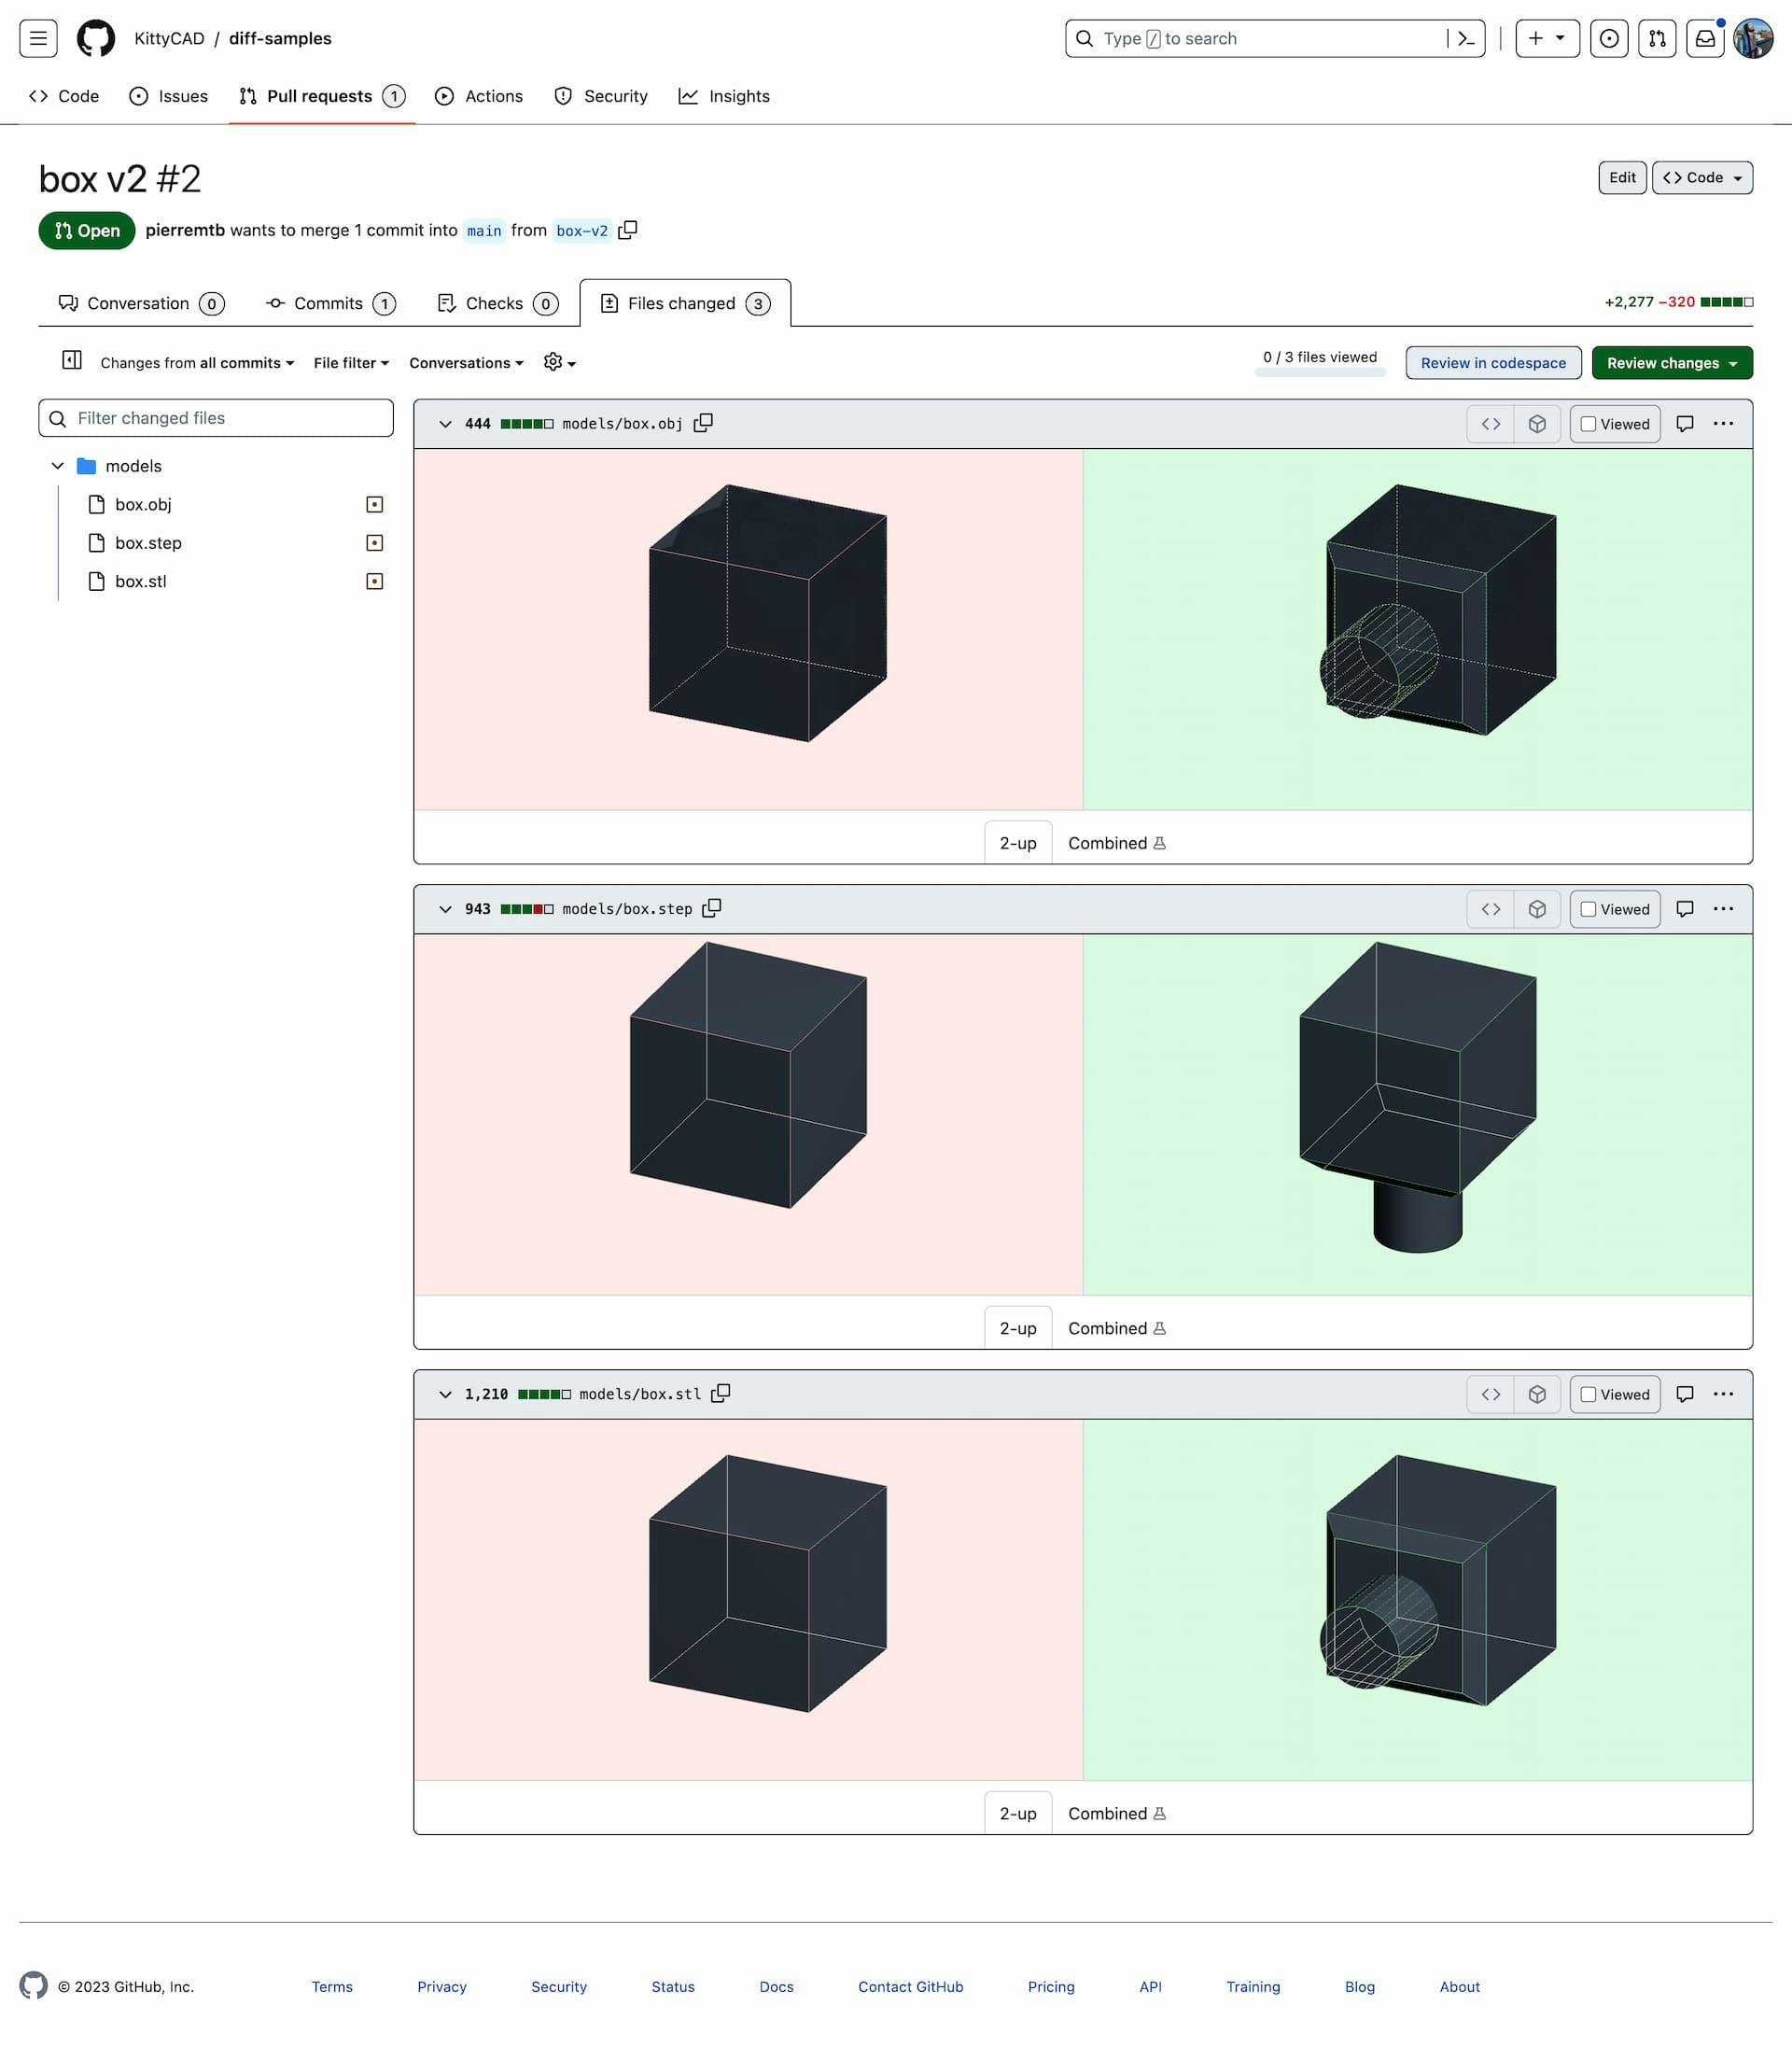The image size is (1792, 2061).
Task: Click the raw code view icon for box.step
Action: coord(1489,908)
